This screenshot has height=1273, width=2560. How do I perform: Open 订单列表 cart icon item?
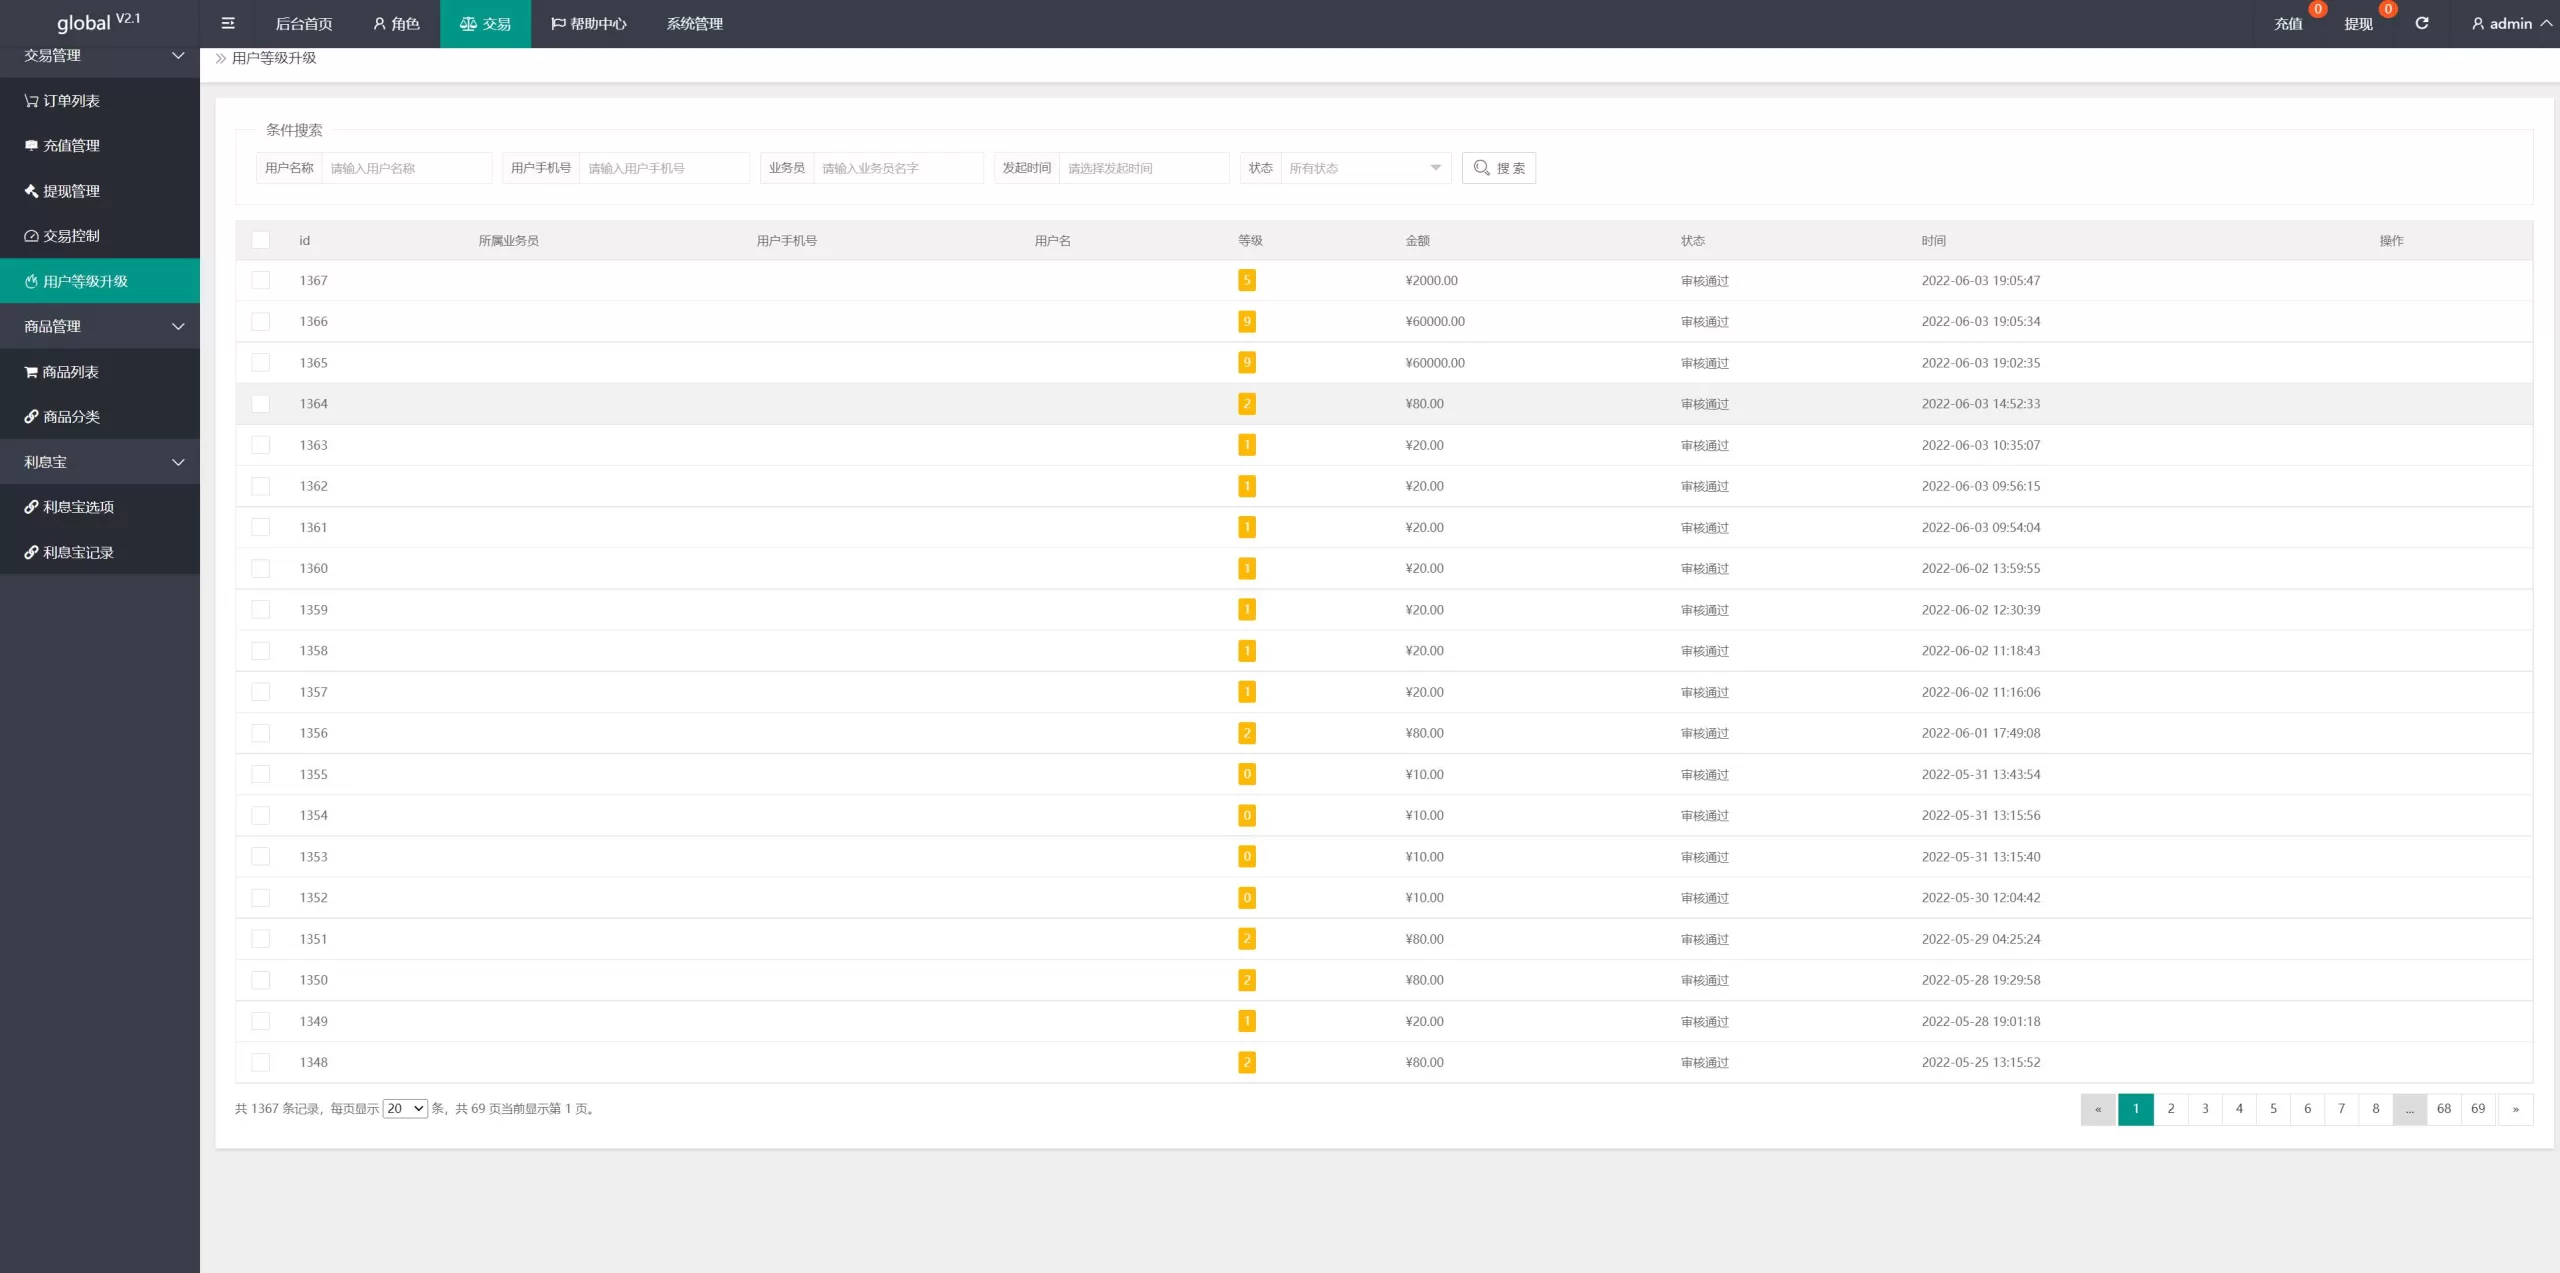click(62, 100)
